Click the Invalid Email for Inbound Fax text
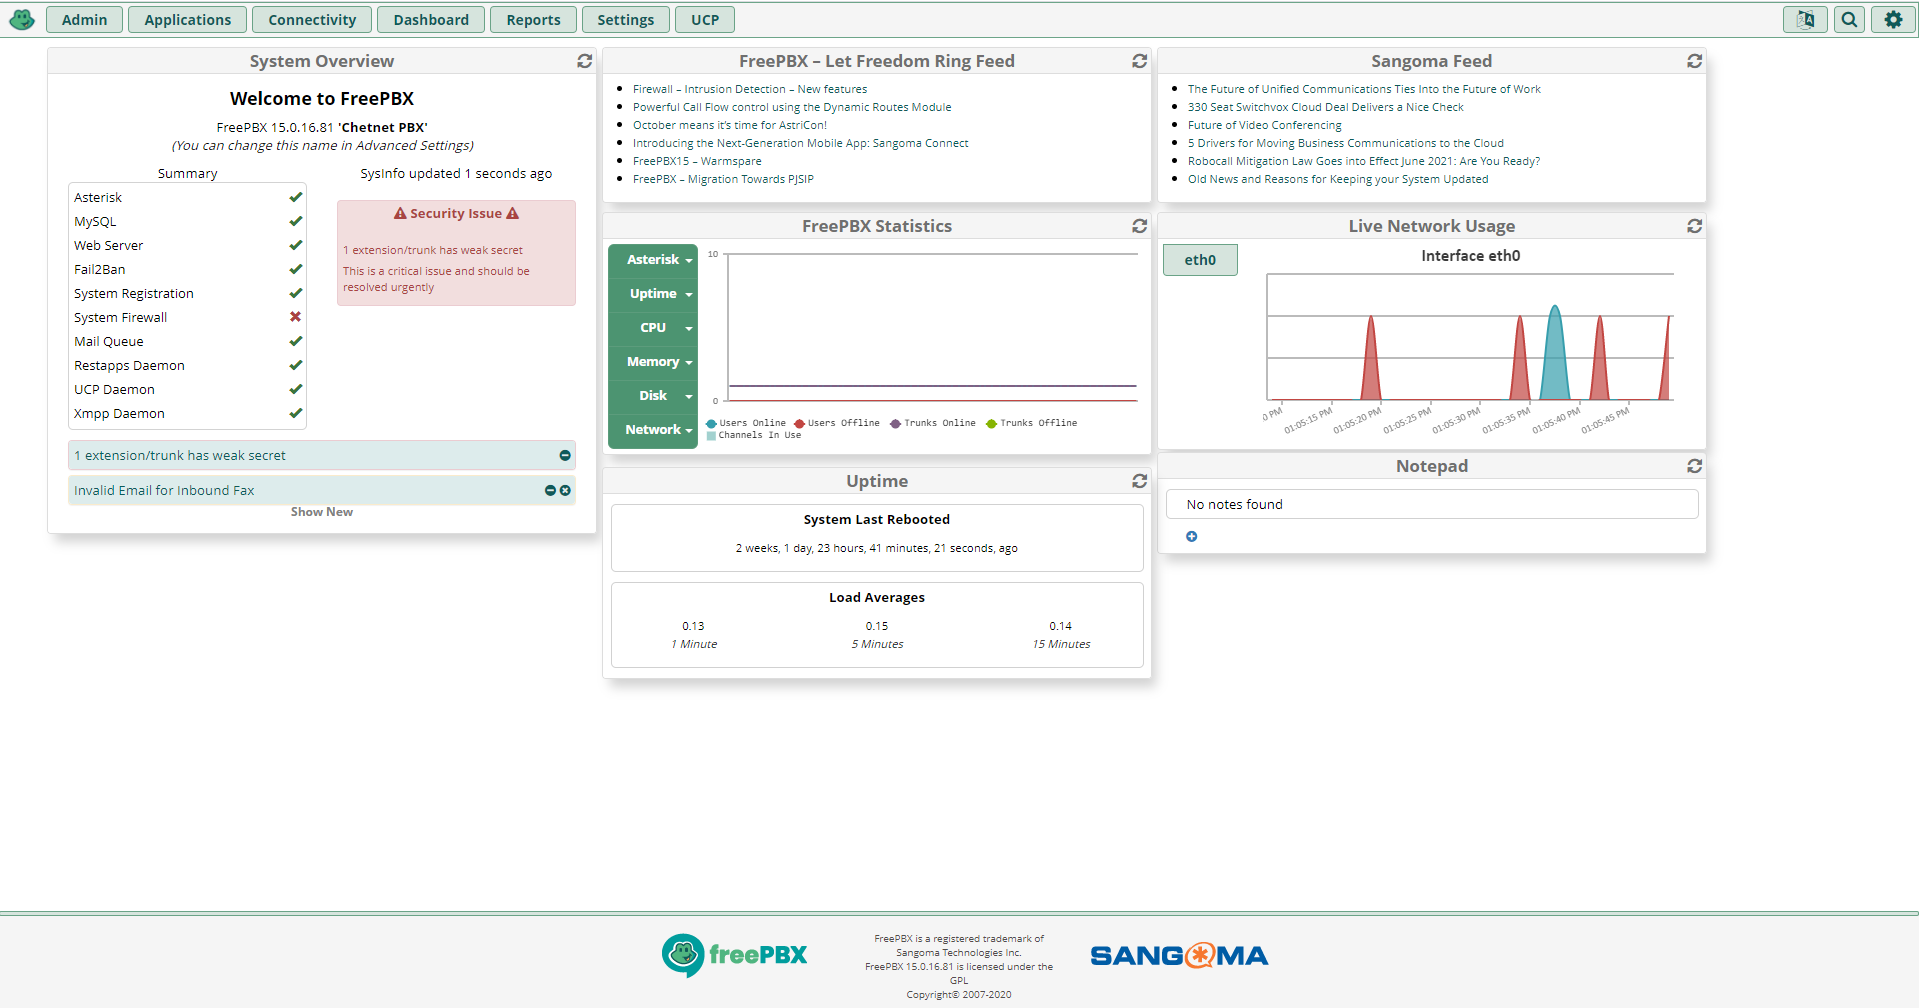Screen dimensions: 1919x1008 [164, 490]
